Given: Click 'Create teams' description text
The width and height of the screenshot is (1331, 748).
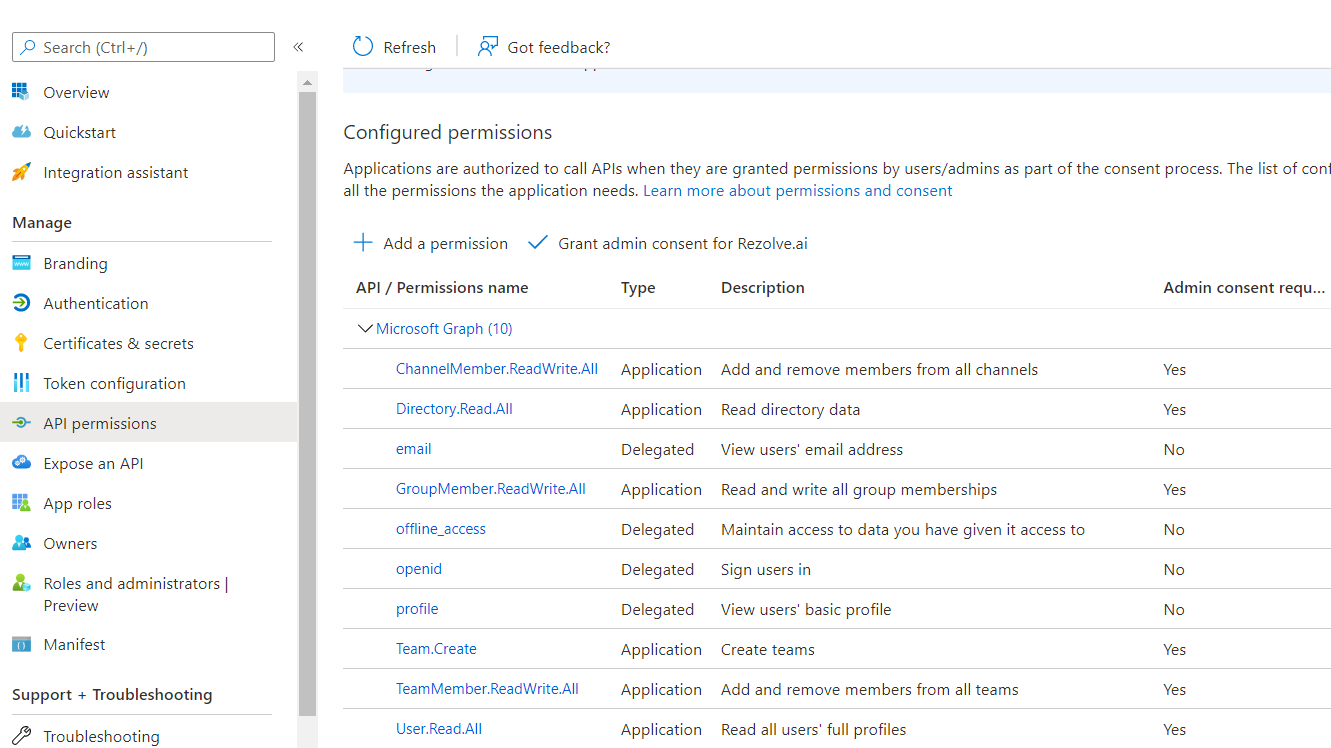Looking at the screenshot, I should pos(767,649).
